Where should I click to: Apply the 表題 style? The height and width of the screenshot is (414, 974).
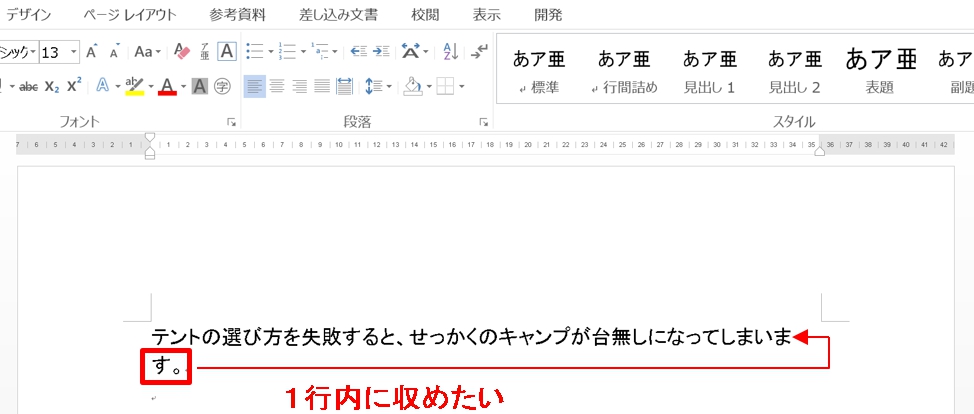(880, 71)
